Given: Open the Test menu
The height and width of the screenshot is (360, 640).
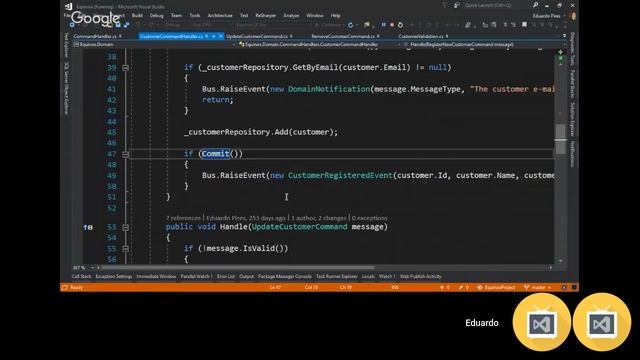Looking at the screenshot, I should pyautogui.click(x=244, y=16).
